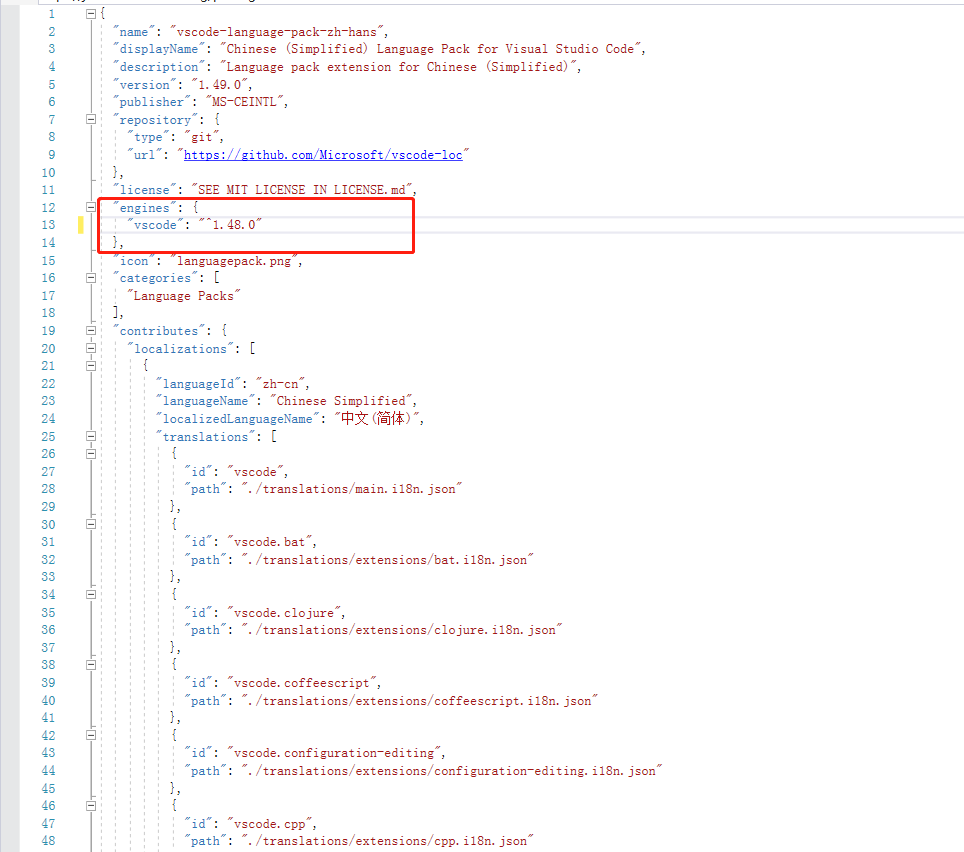Collapse the clojure entry fold marker on line 34
Screen dimensions: 964x852
click(91, 594)
